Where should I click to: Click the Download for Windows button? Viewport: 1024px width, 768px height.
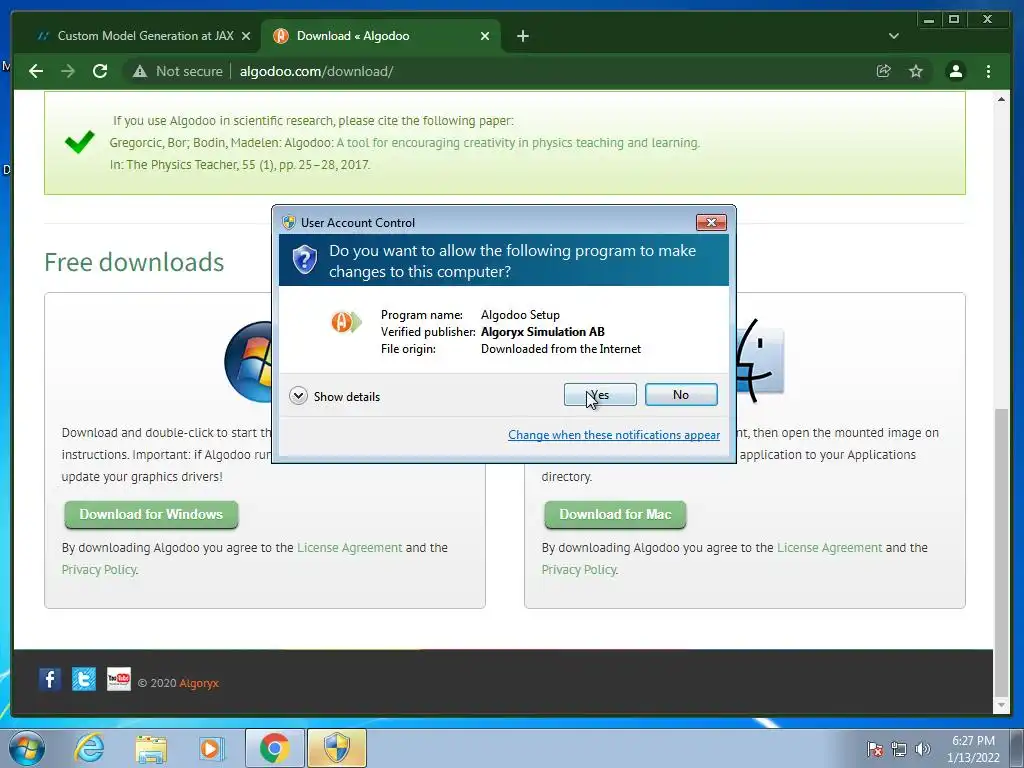point(151,515)
